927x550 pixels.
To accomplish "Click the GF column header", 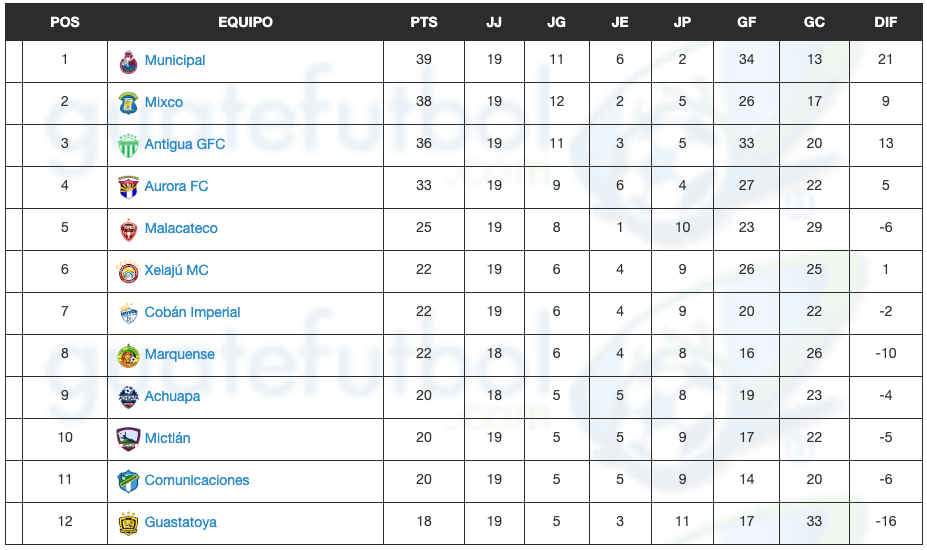I will pyautogui.click(x=746, y=22).
